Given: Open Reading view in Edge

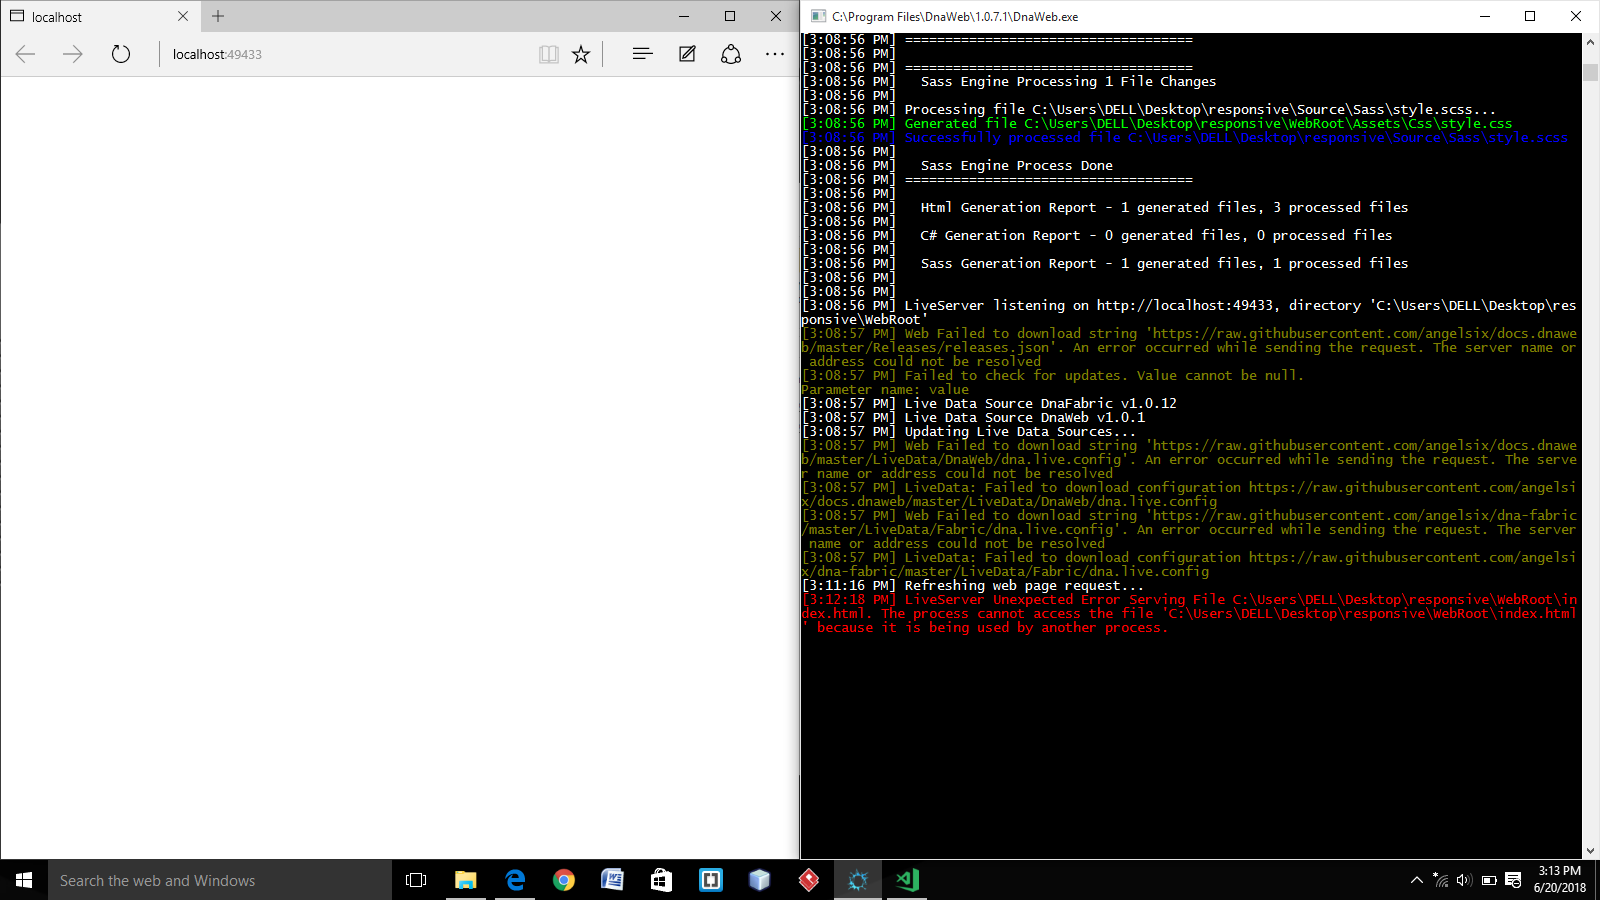Looking at the screenshot, I should (x=549, y=54).
